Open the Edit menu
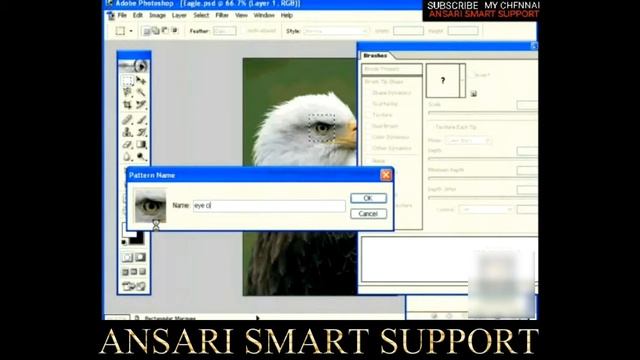The image size is (640, 360). [x=138, y=15]
